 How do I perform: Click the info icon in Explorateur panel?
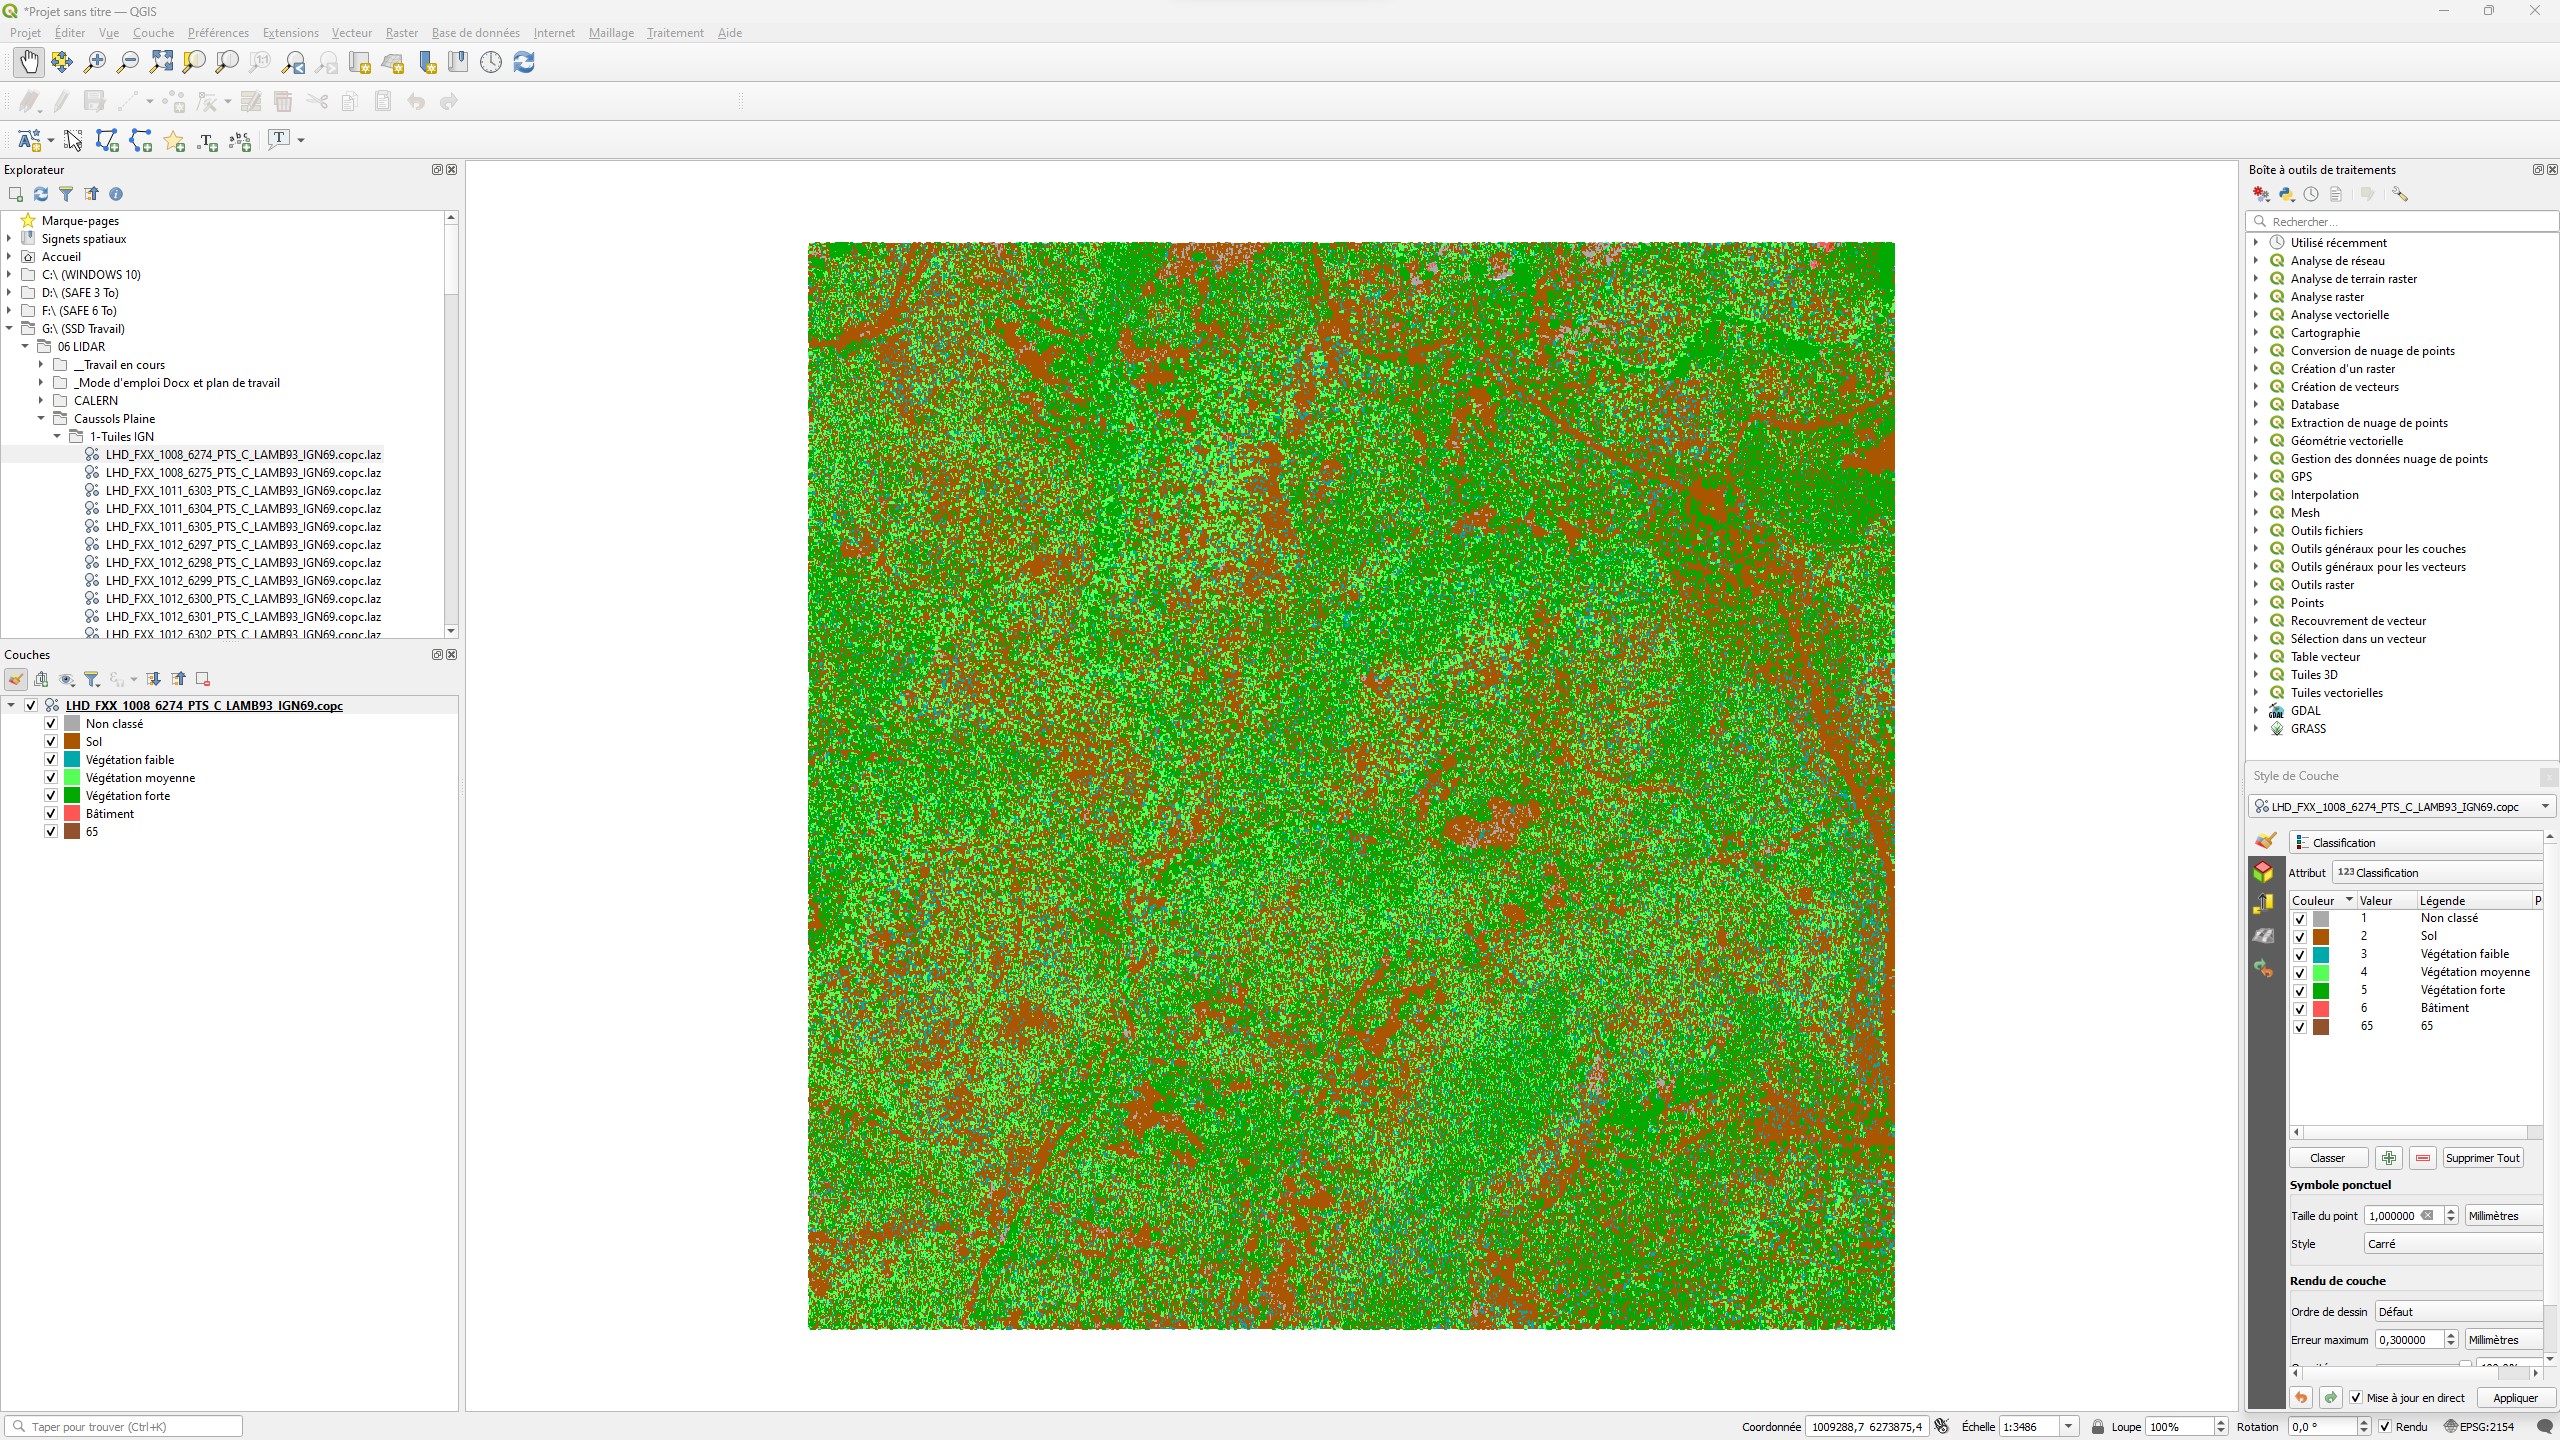tap(116, 194)
